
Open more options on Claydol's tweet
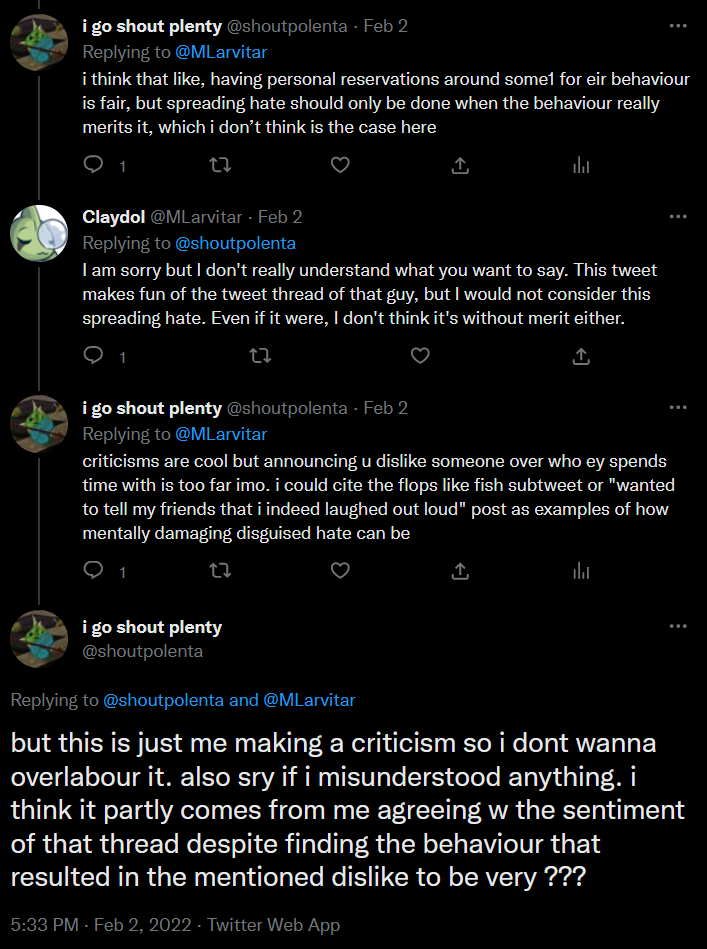(678, 216)
